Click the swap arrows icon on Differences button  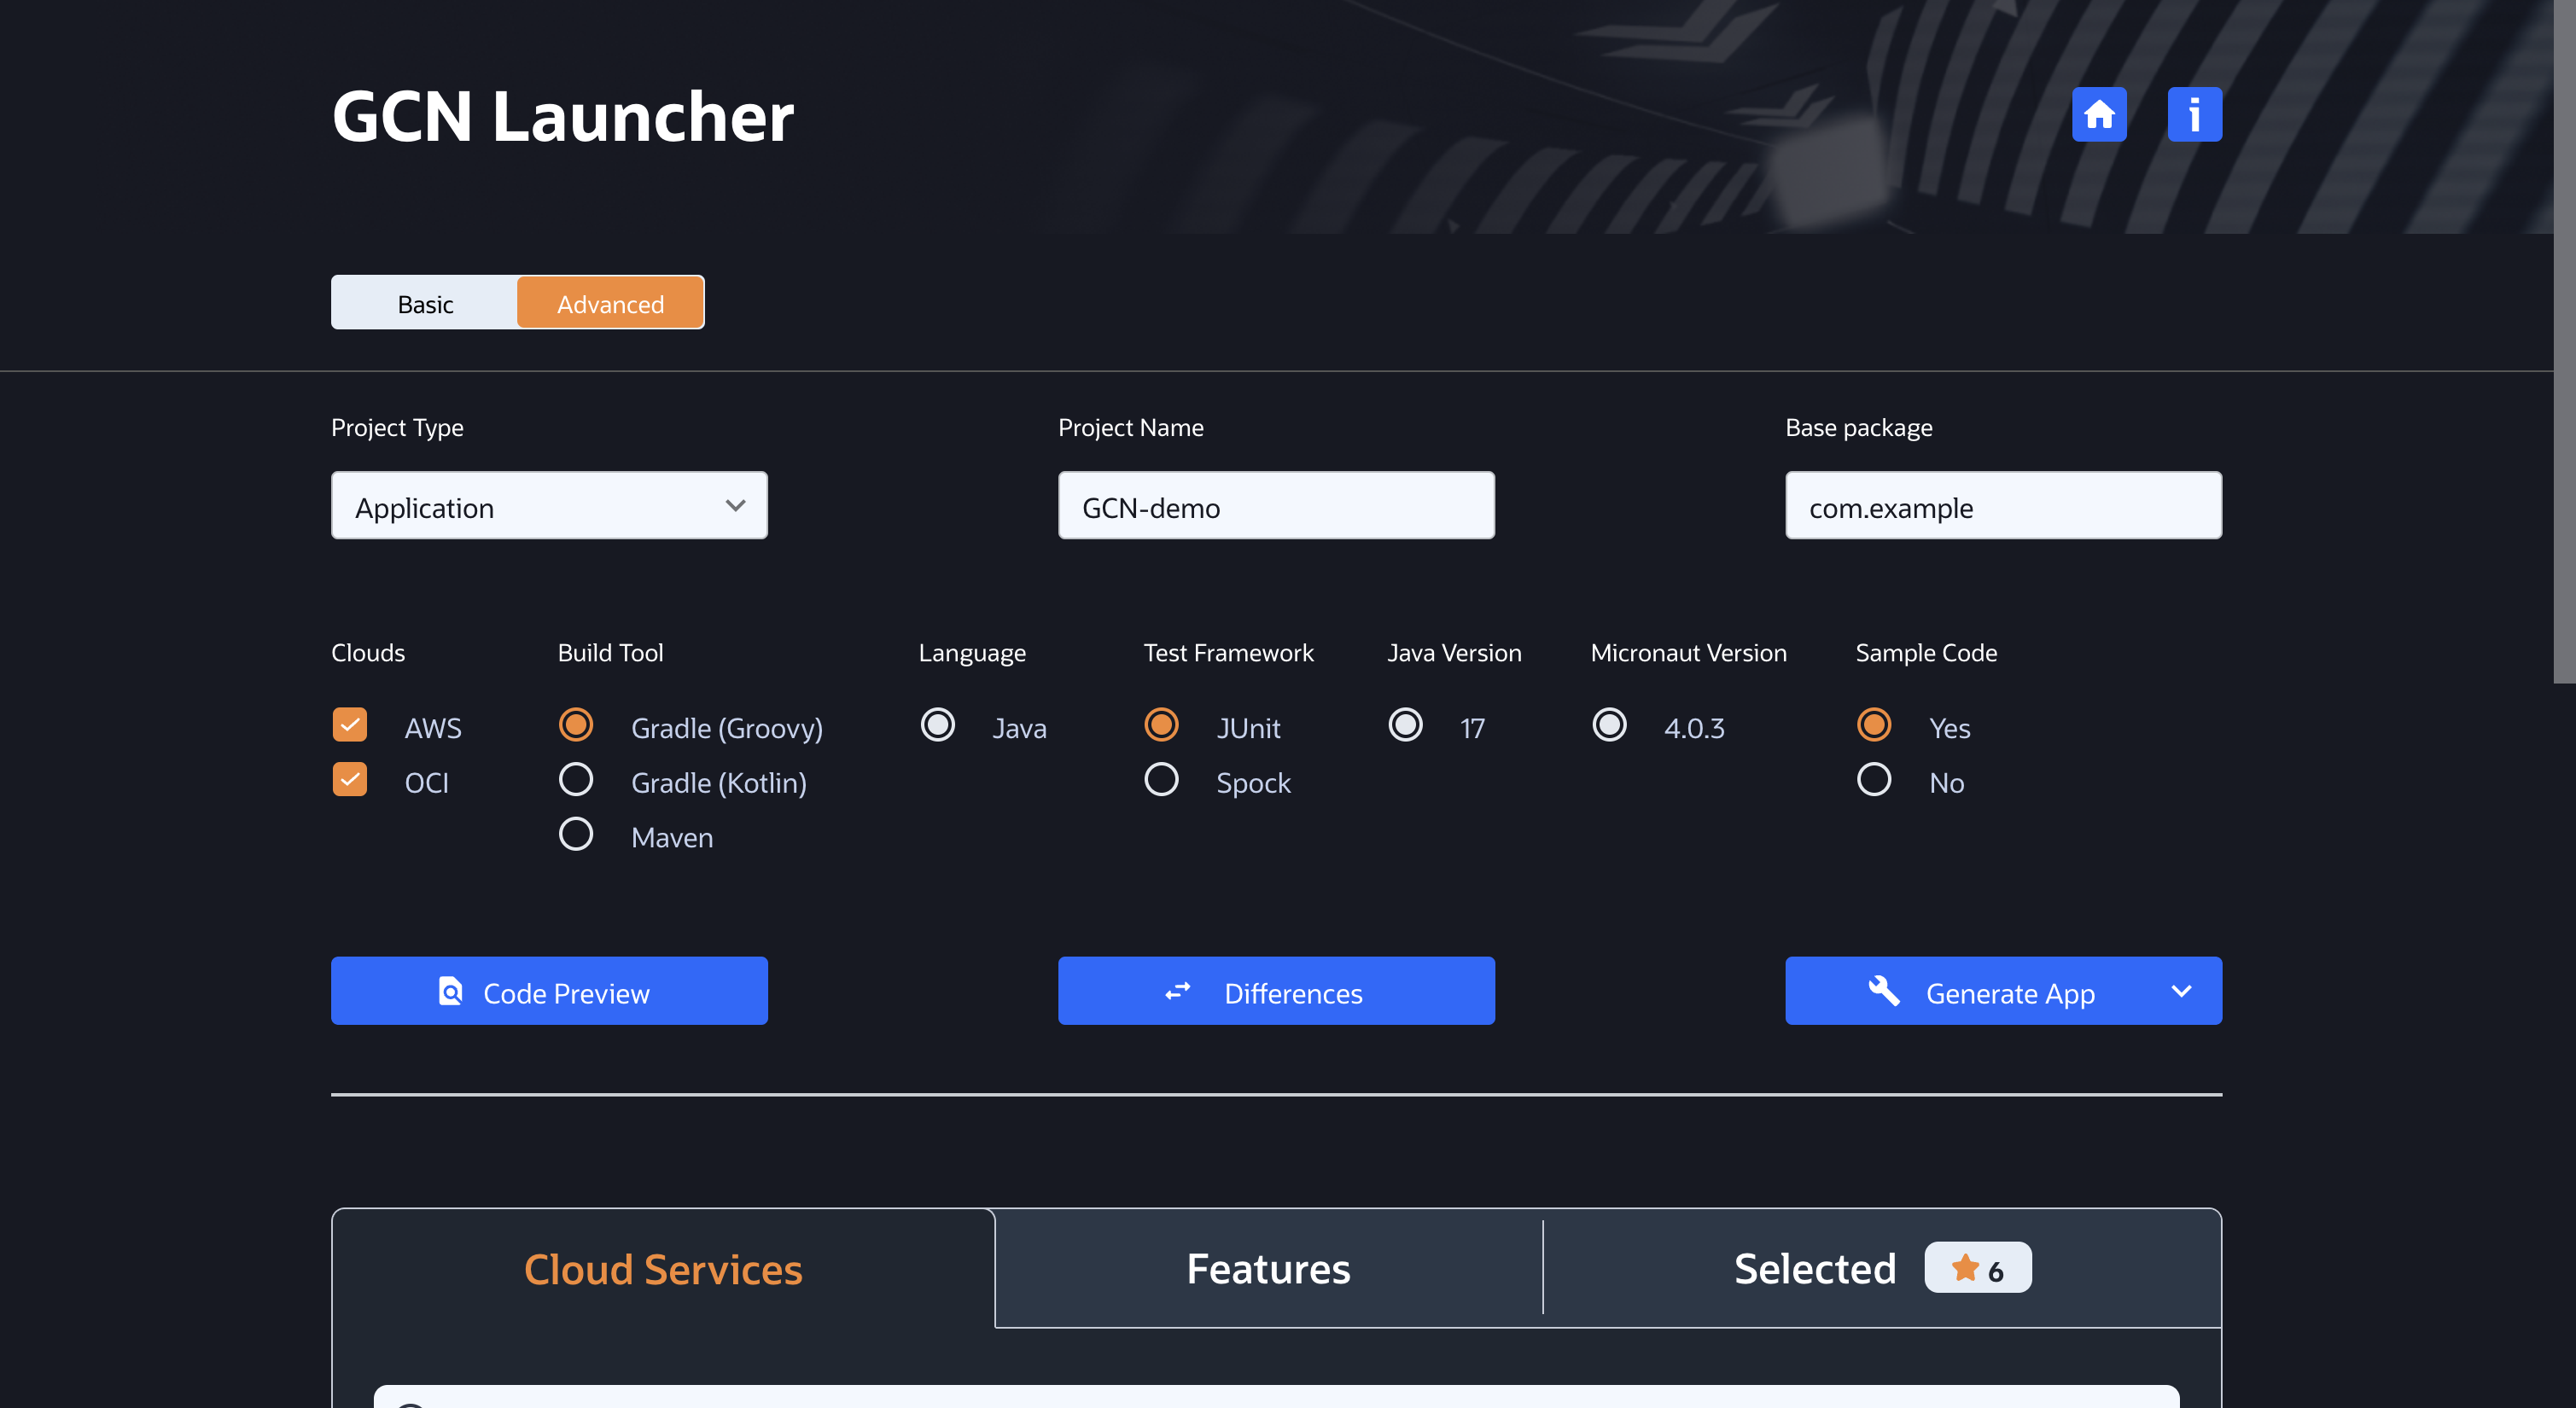pyautogui.click(x=1178, y=991)
